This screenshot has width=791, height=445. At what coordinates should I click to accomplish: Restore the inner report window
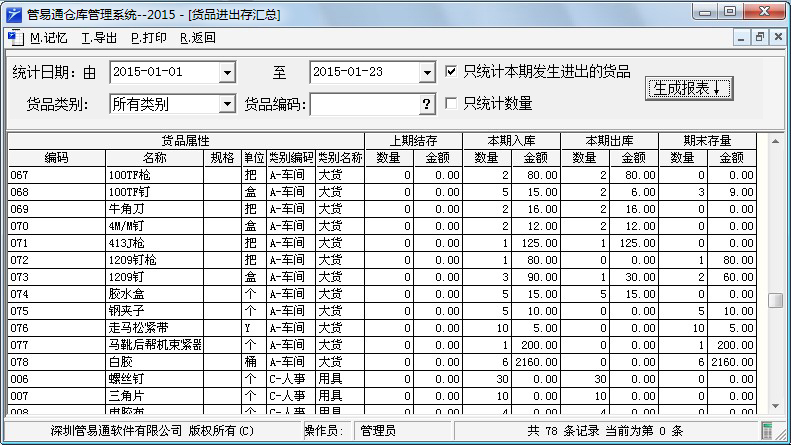(x=759, y=38)
